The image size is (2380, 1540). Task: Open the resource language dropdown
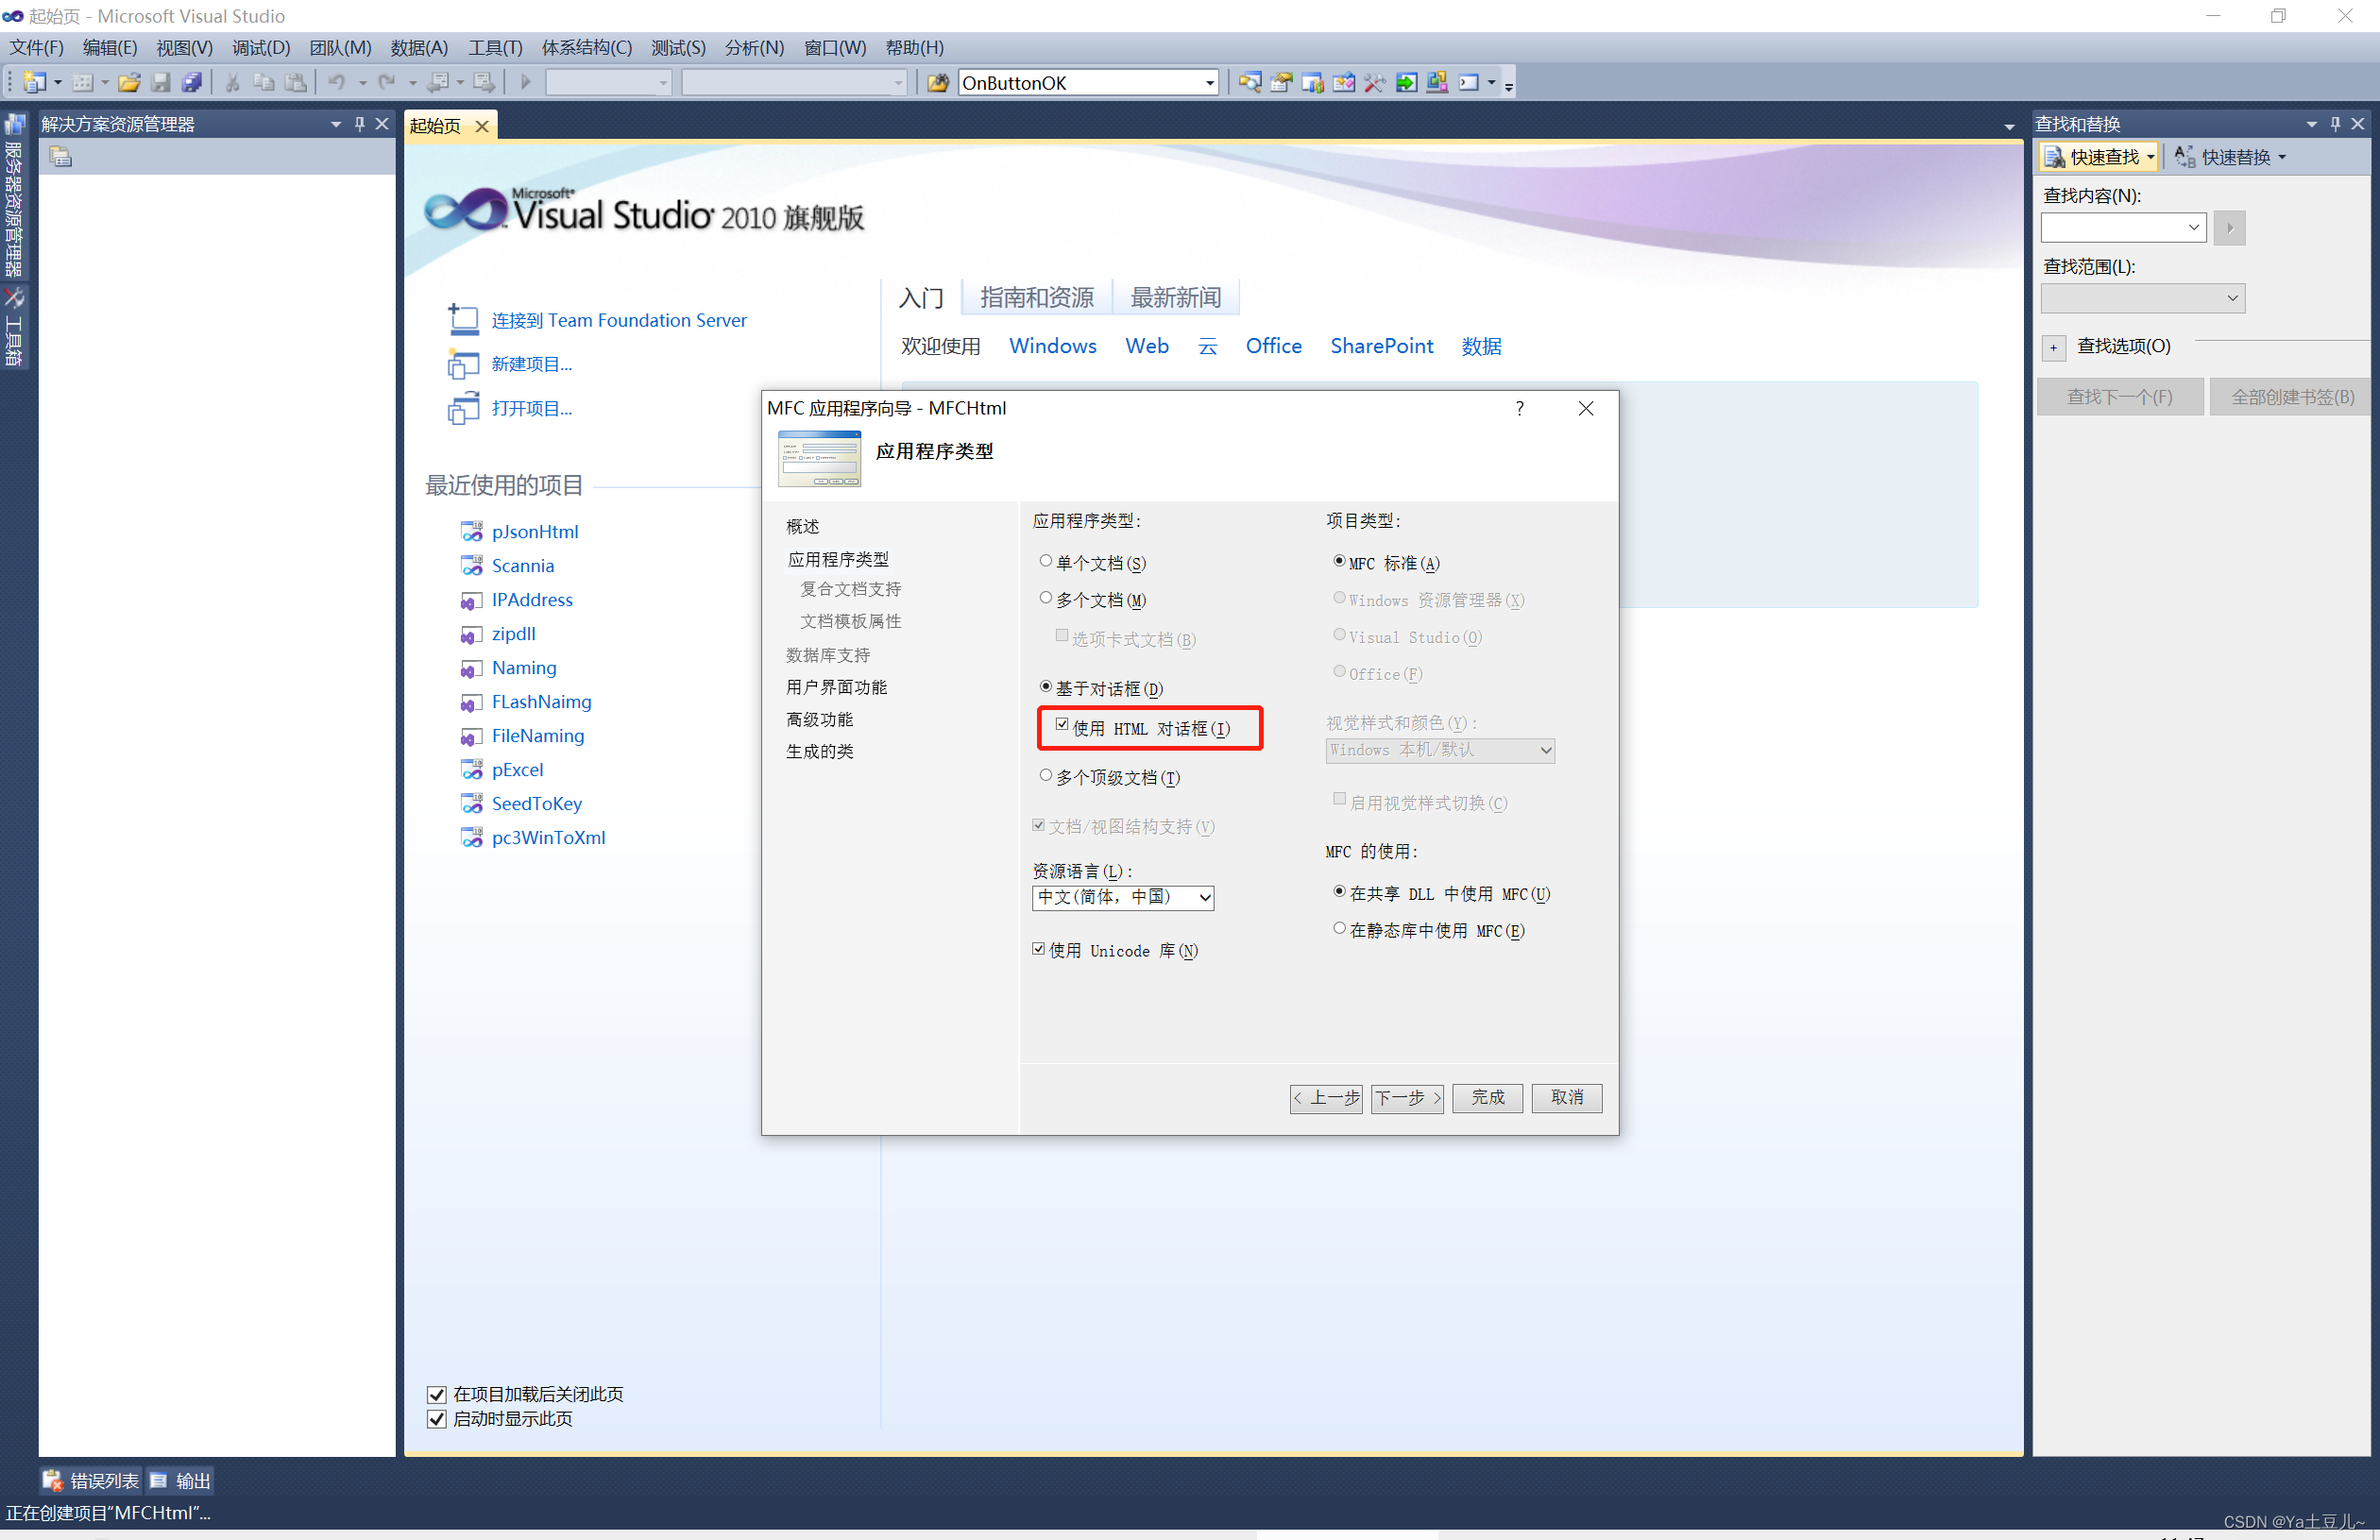click(x=1204, y=897)
